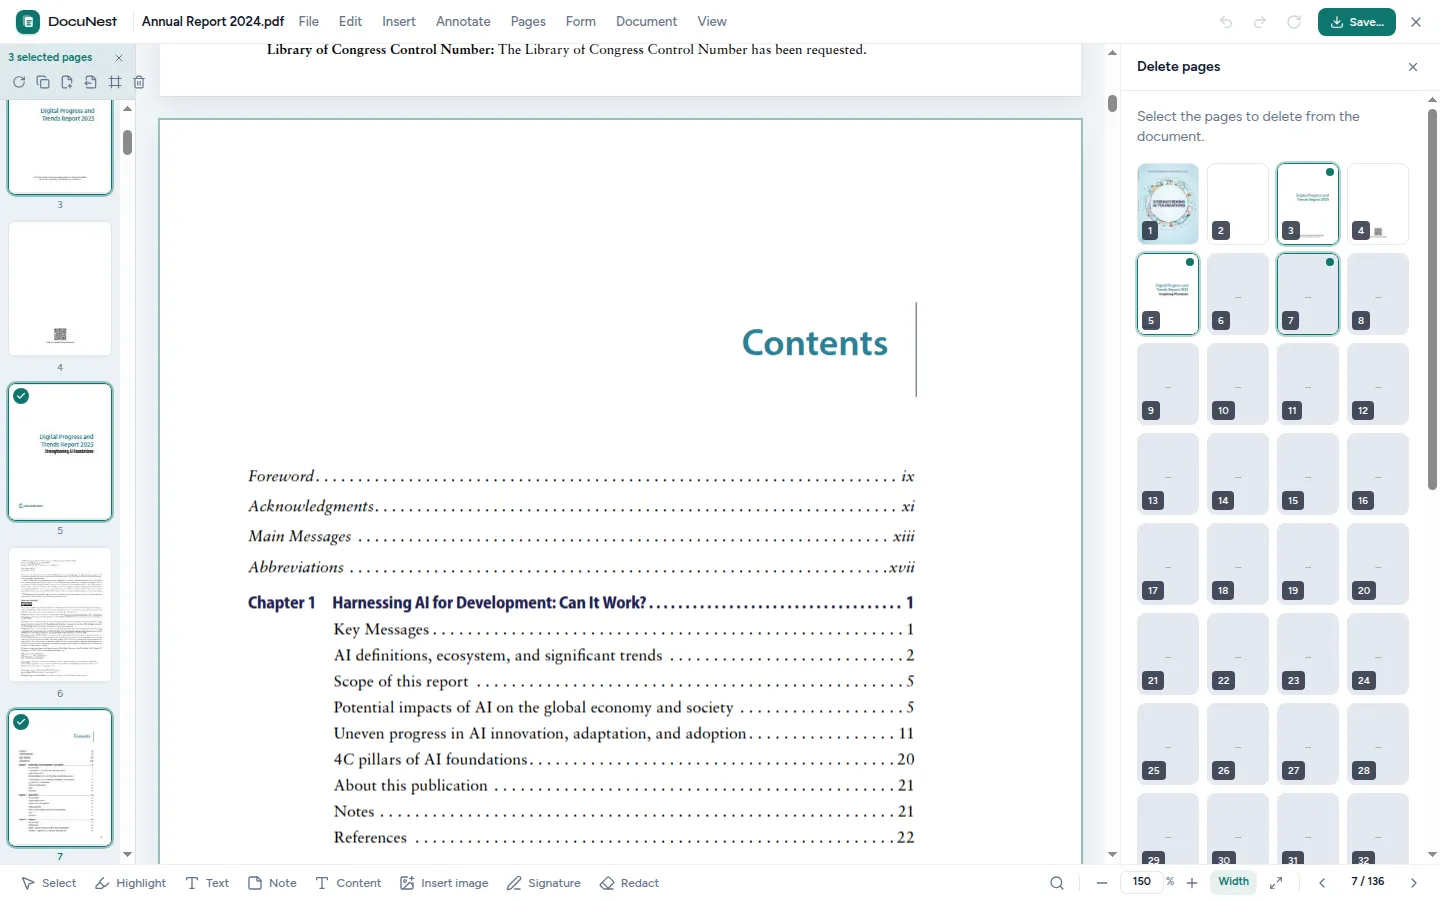
Task: Deselect page 5 in Delete pages grid
Action: [1168, 294]
